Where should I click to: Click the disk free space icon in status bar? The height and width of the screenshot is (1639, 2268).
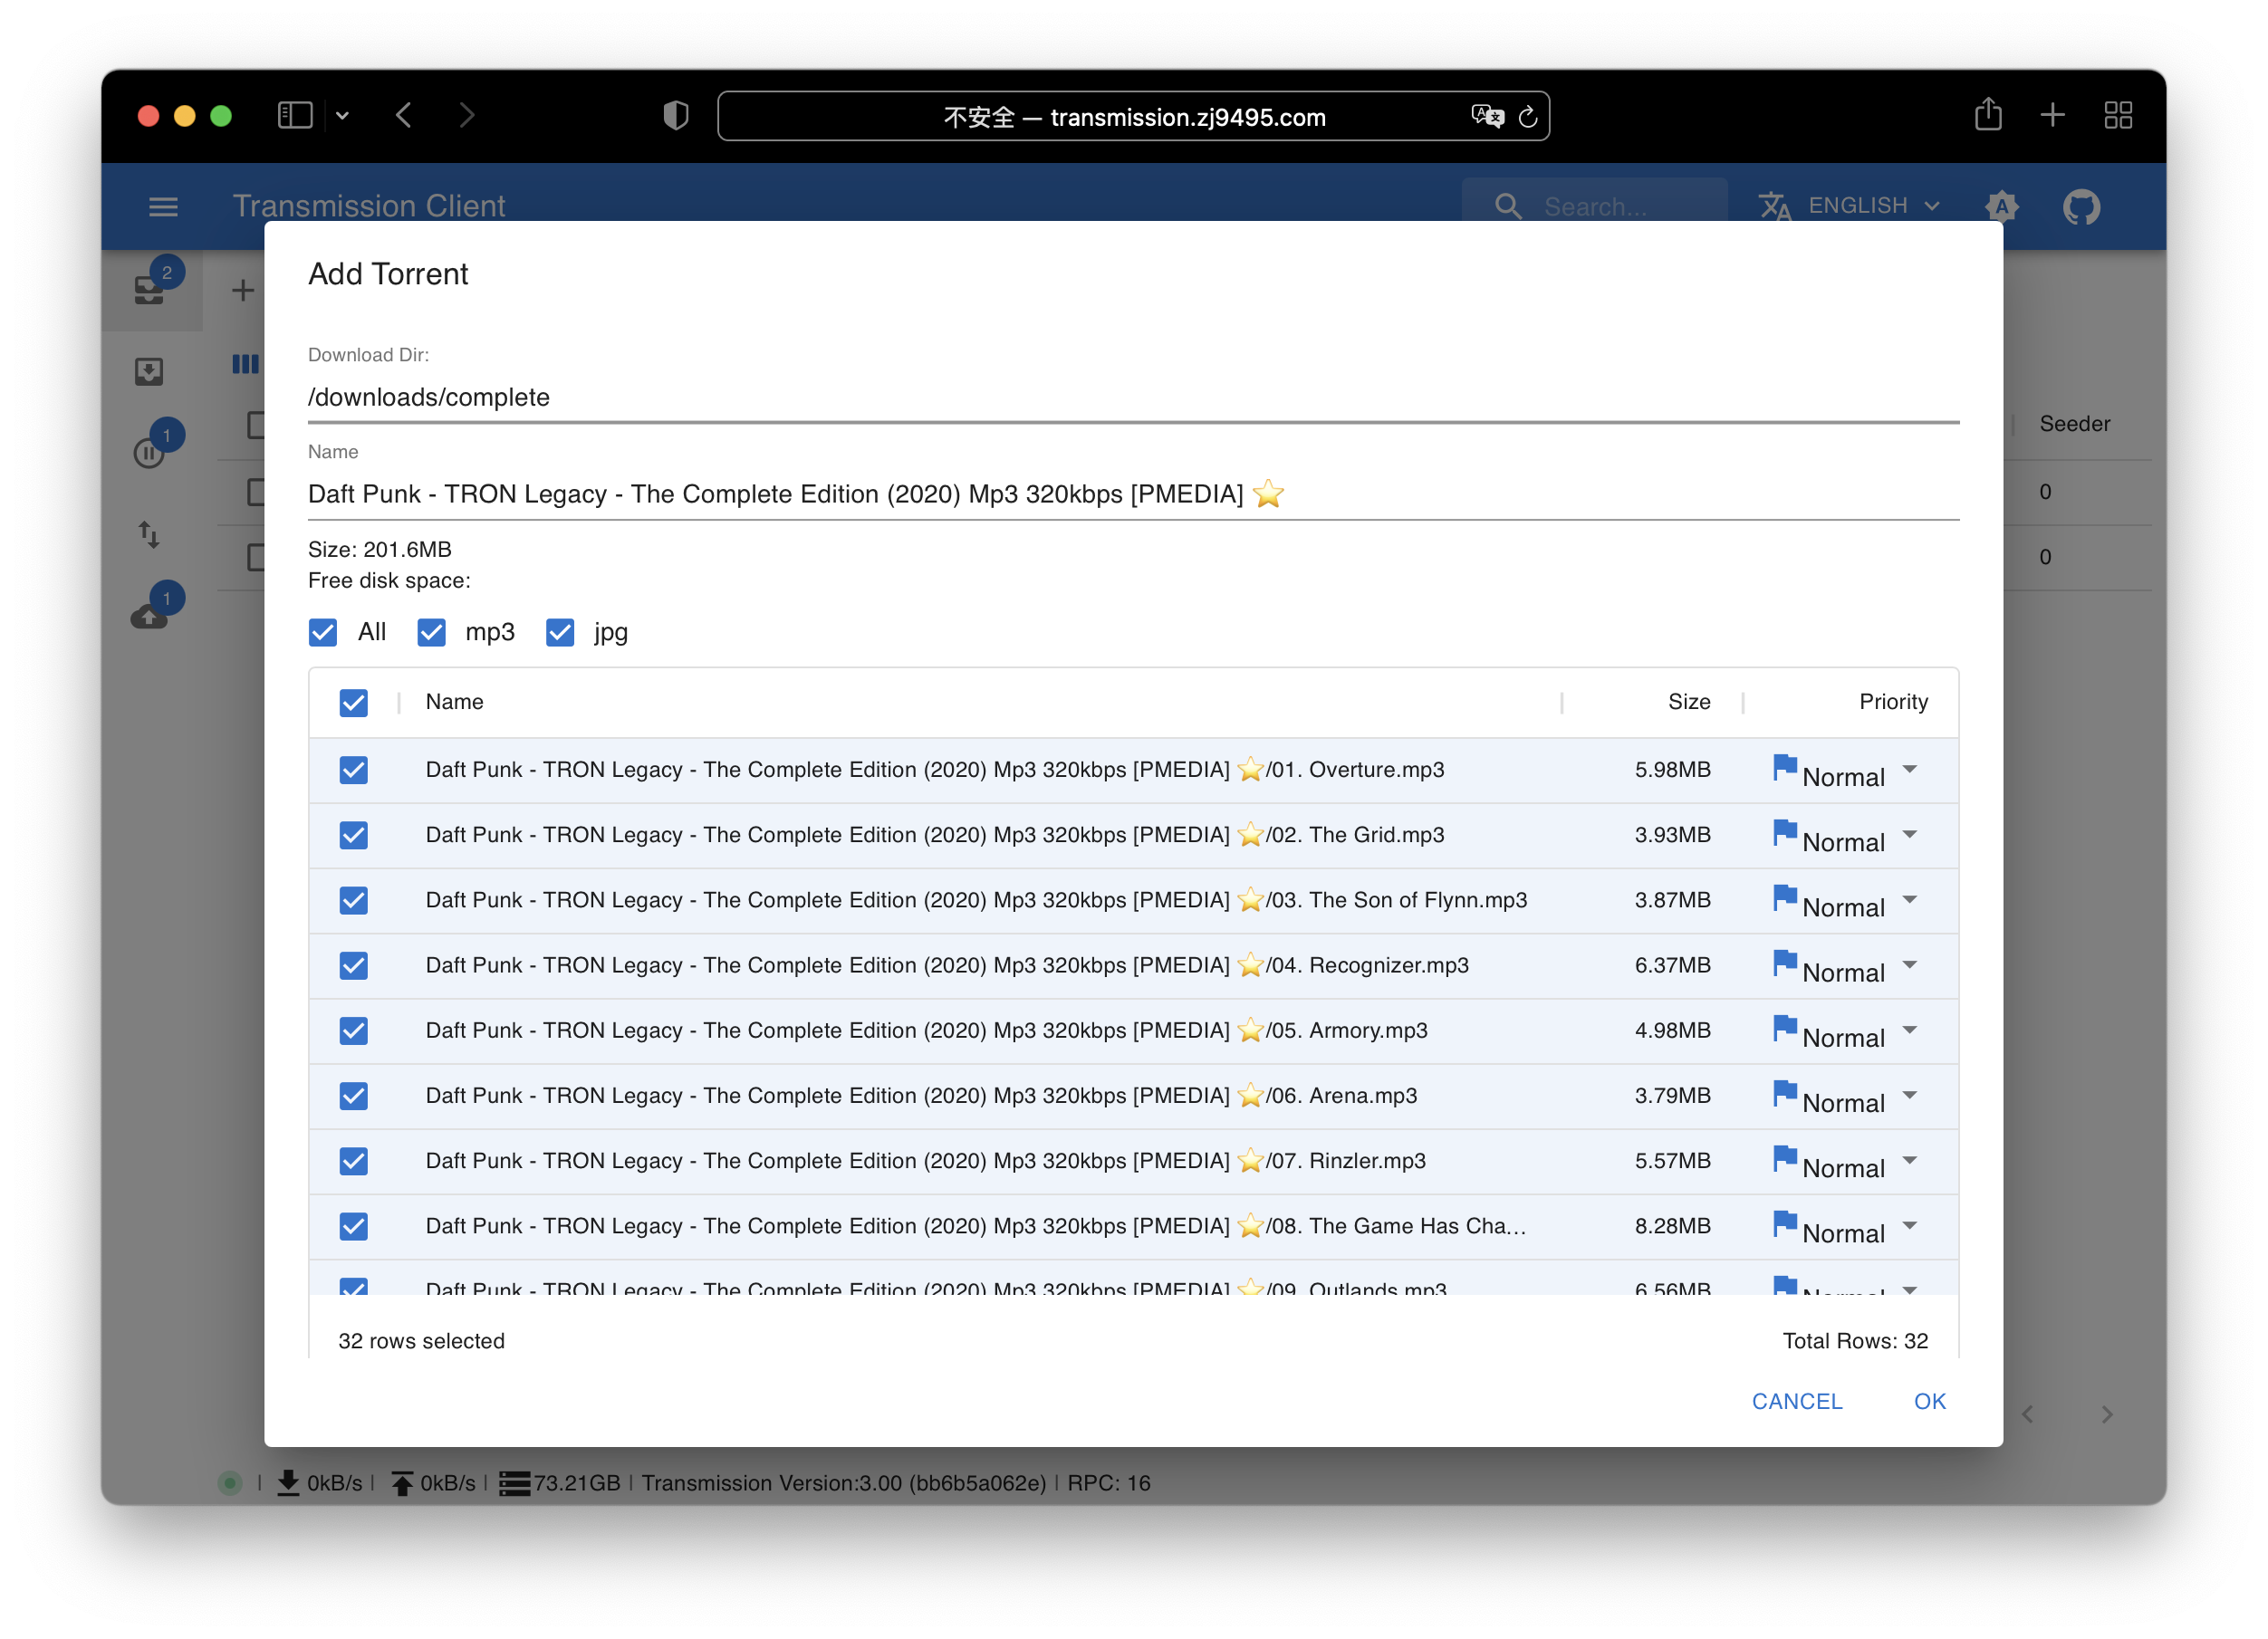(x=514, y=1483)
